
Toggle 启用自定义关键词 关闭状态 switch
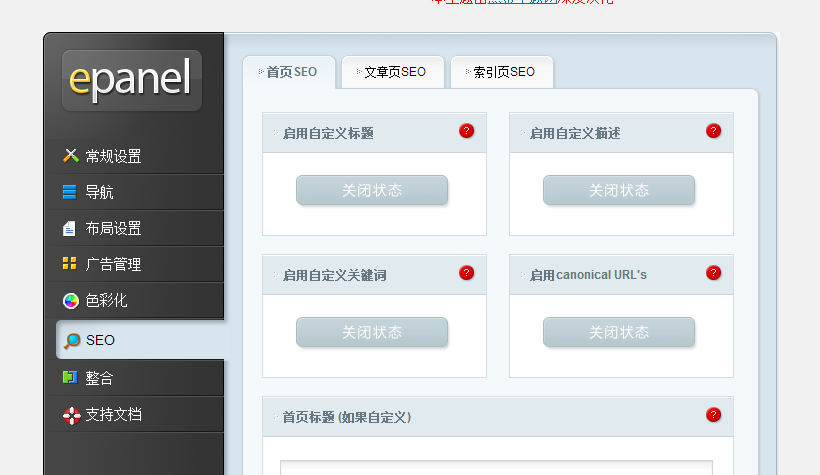click(372, 332)
